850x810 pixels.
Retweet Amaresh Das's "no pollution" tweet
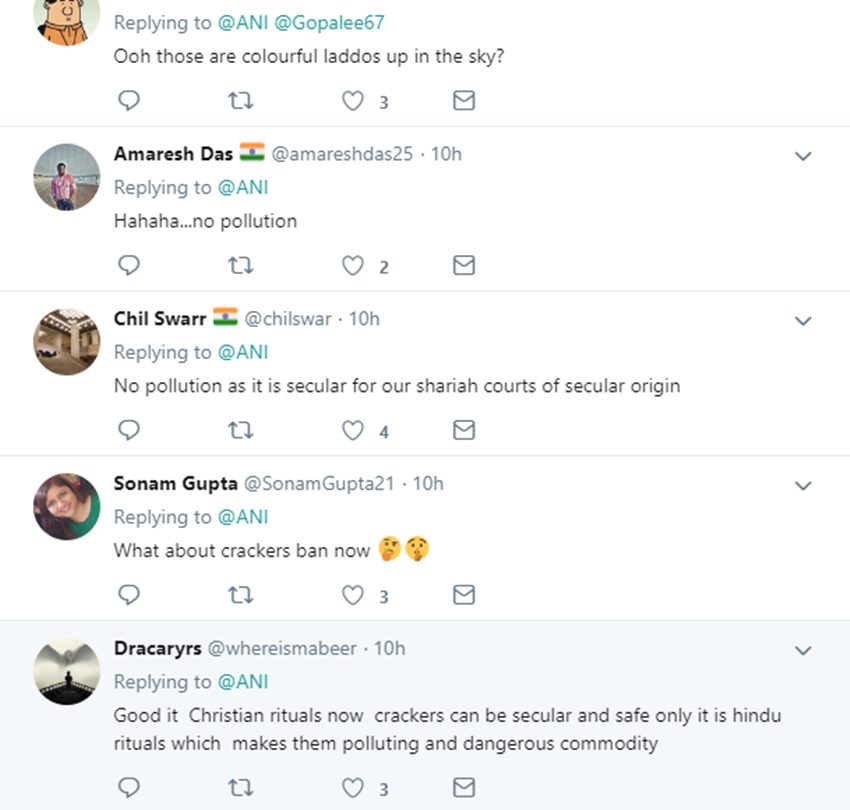click(x=241, y=265)
